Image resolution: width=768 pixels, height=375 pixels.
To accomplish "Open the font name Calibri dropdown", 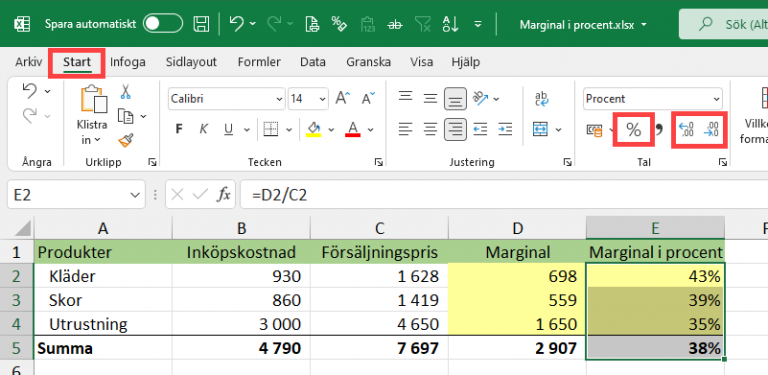I will (x=280, y=99).
